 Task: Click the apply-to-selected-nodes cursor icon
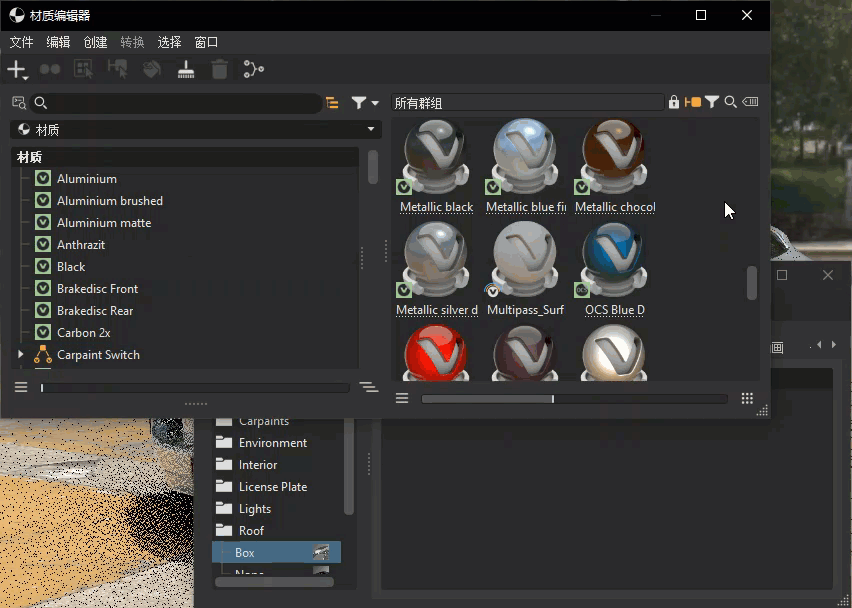[117, 70]
